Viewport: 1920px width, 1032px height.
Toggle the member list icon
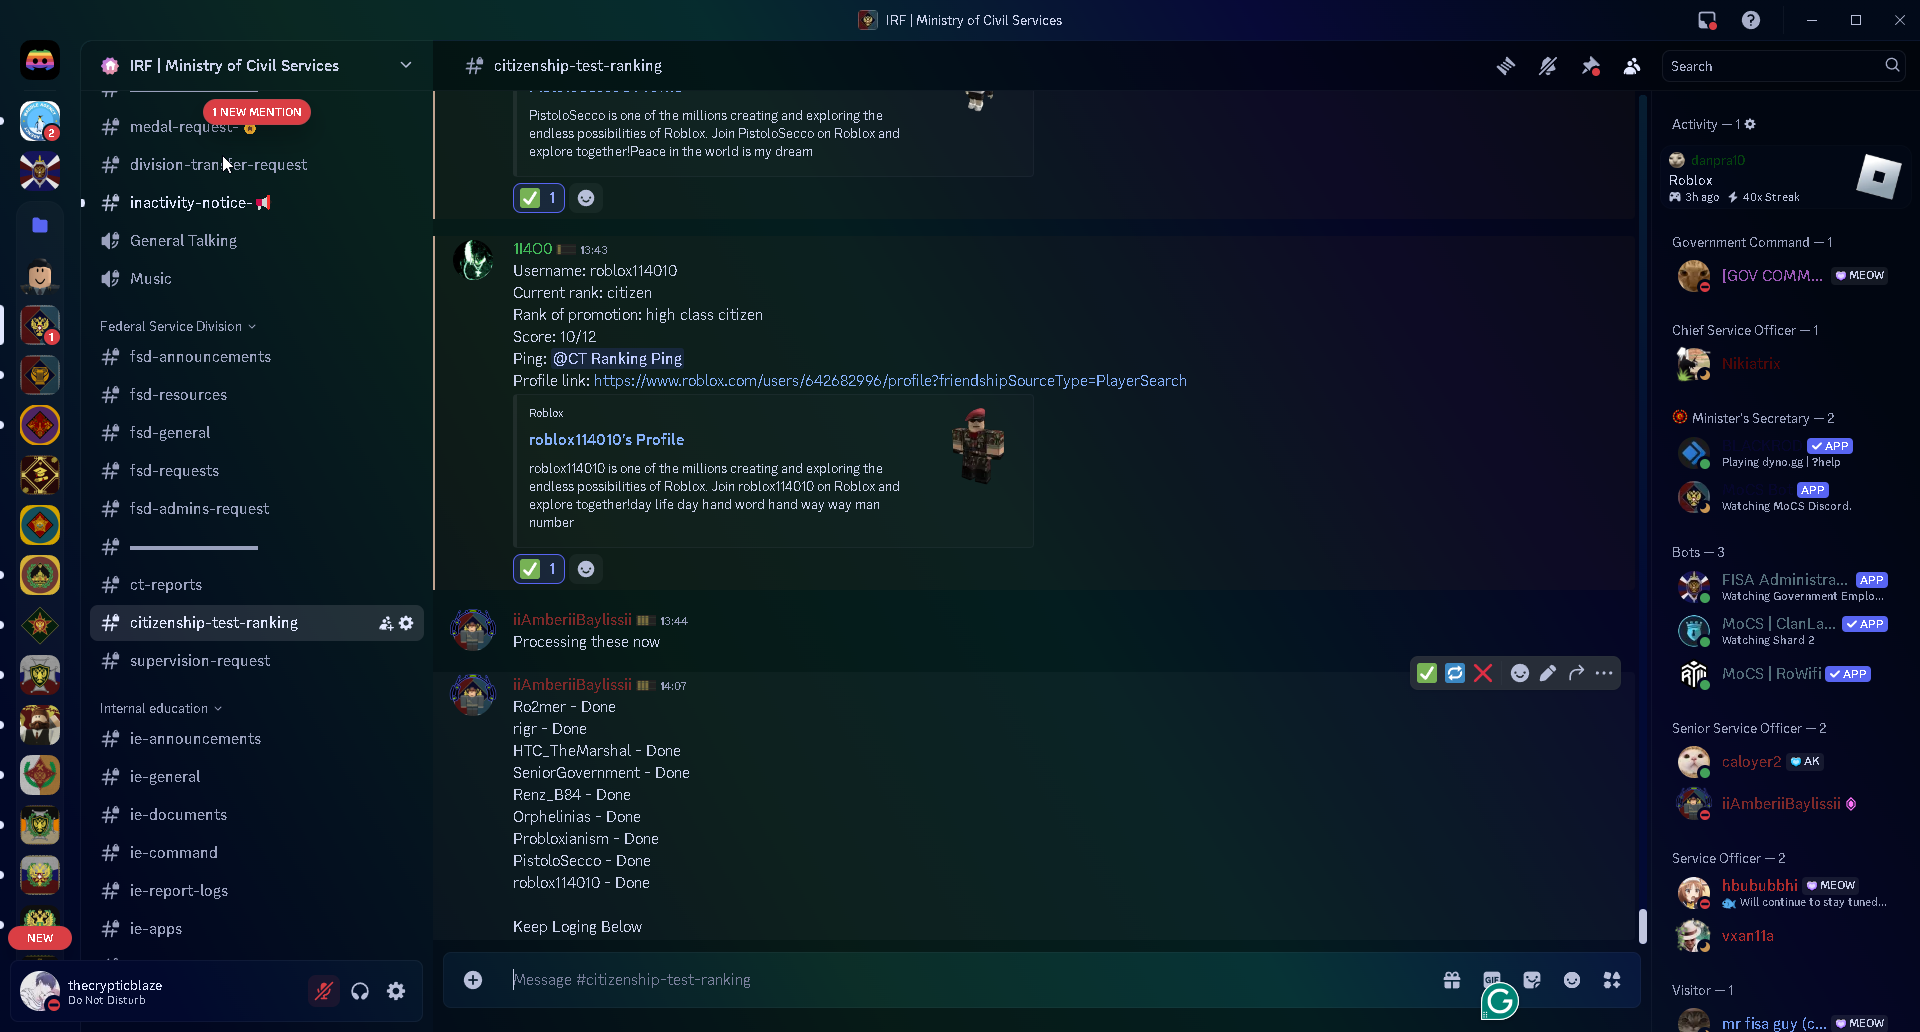(x=1632, y=66)
